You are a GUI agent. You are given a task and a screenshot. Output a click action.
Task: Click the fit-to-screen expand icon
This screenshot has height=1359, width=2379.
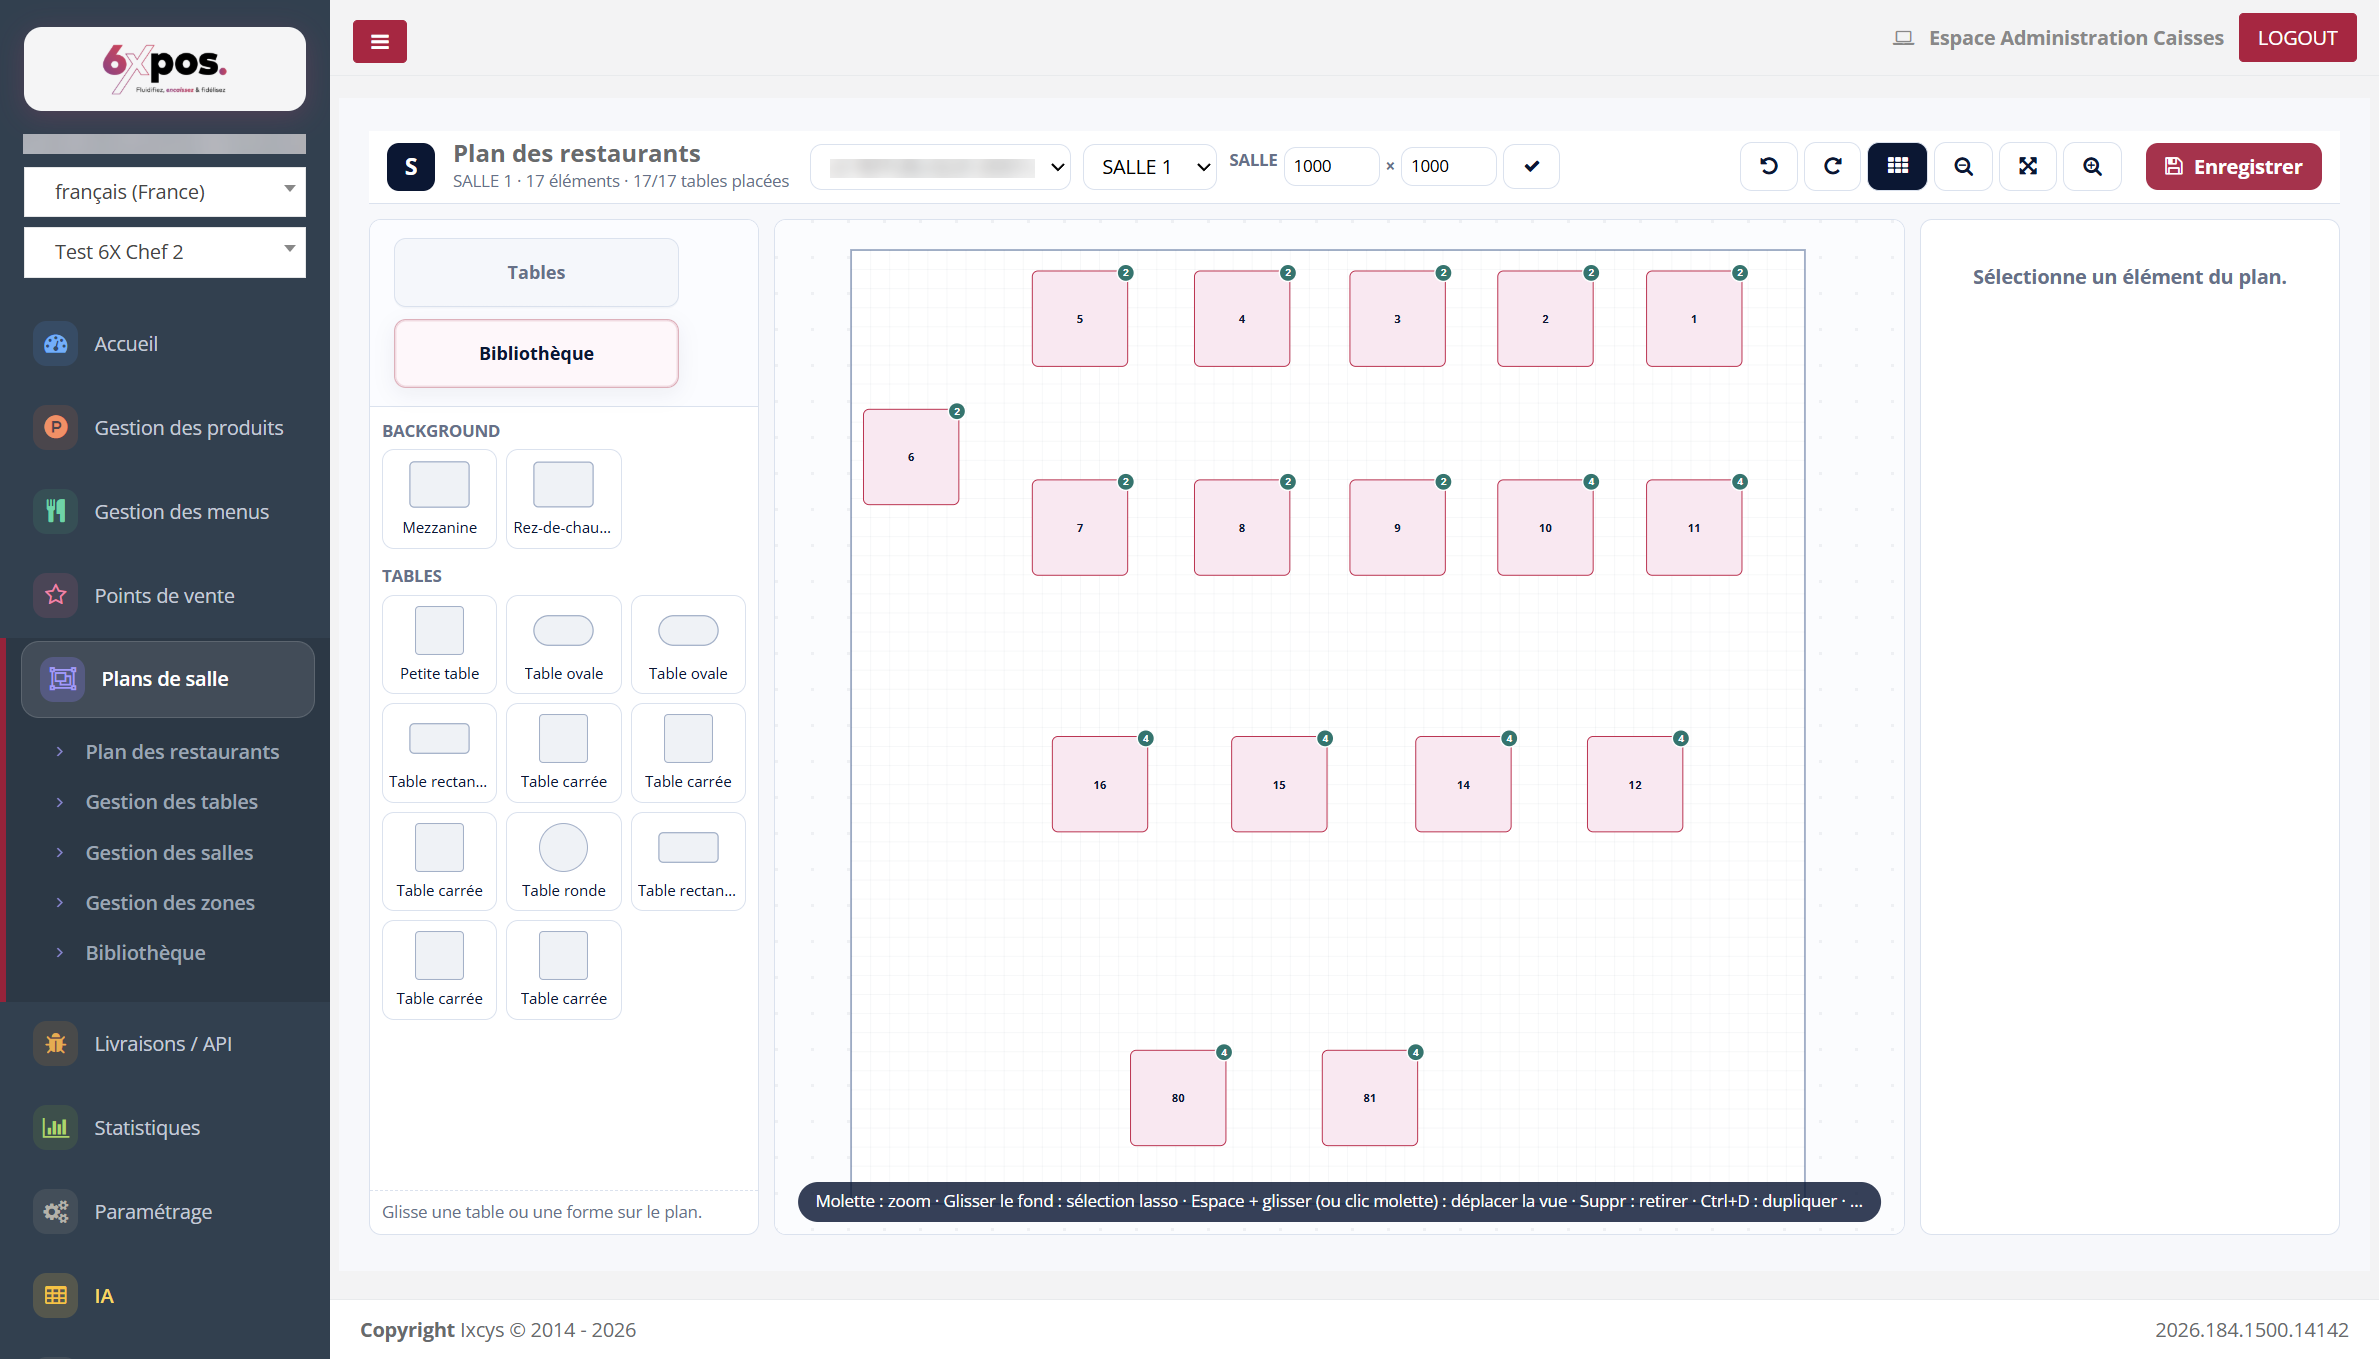[2027, 166]
